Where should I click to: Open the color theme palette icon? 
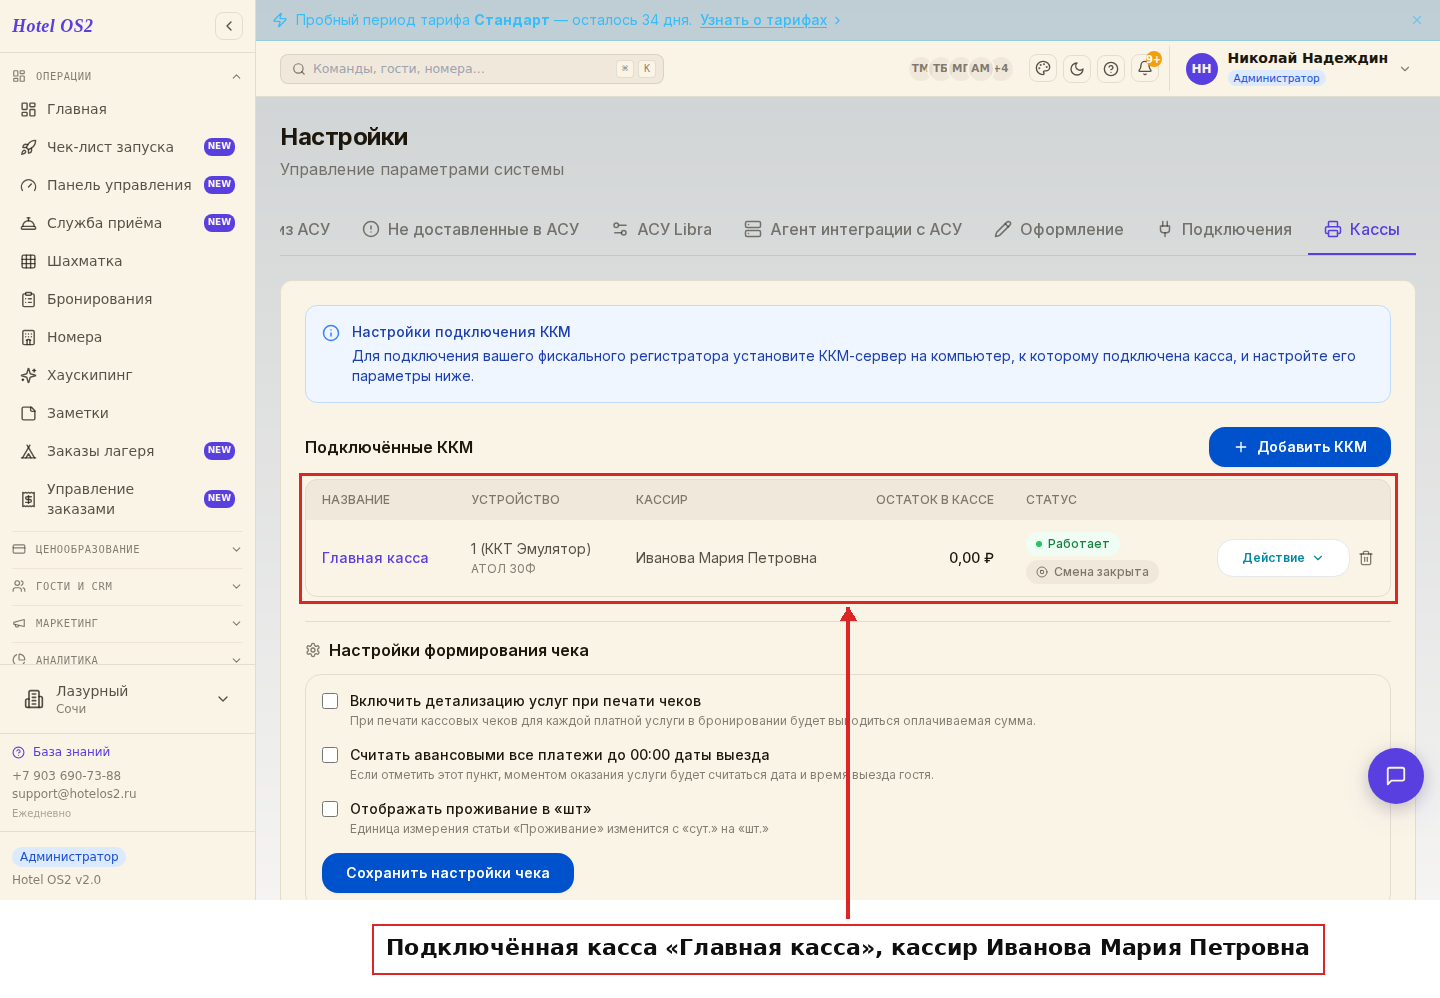click(x=1043, y=68)
